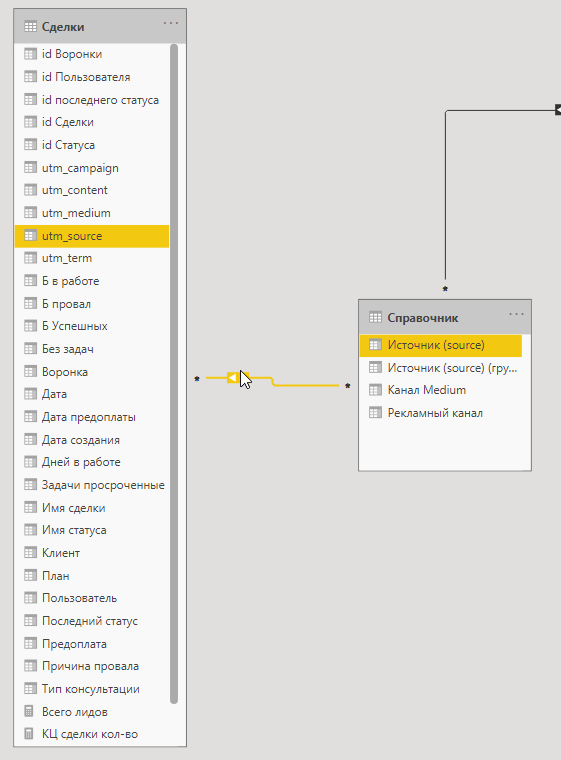Select the Задачи просроченные field
Image resolution: width=561 pixels, height=760 pixels.
click(x=92, y=485)
